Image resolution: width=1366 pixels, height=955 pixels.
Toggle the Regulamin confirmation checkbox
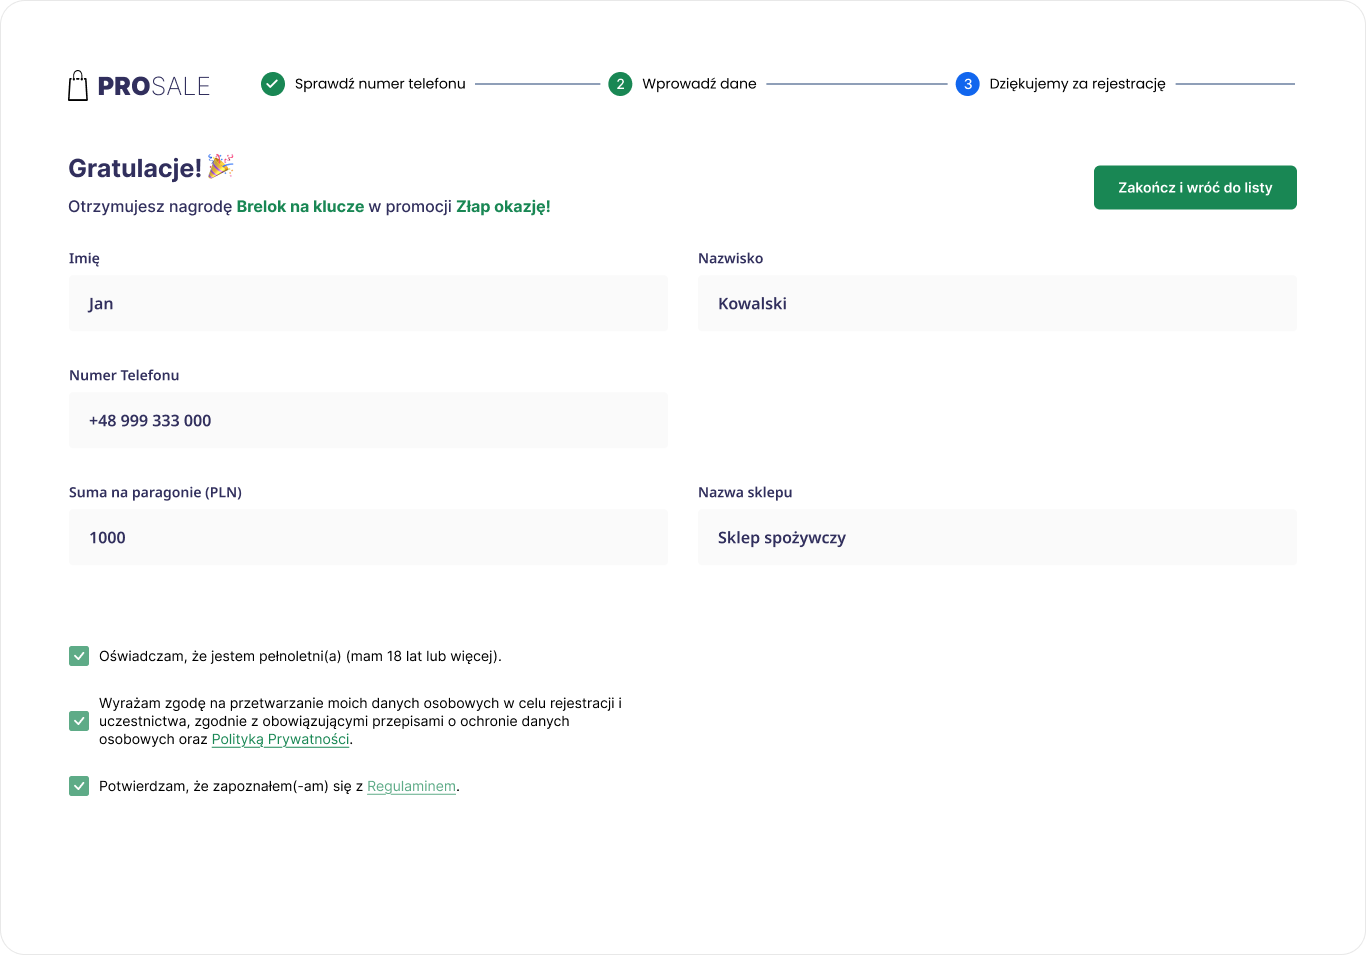pos(79,786)
